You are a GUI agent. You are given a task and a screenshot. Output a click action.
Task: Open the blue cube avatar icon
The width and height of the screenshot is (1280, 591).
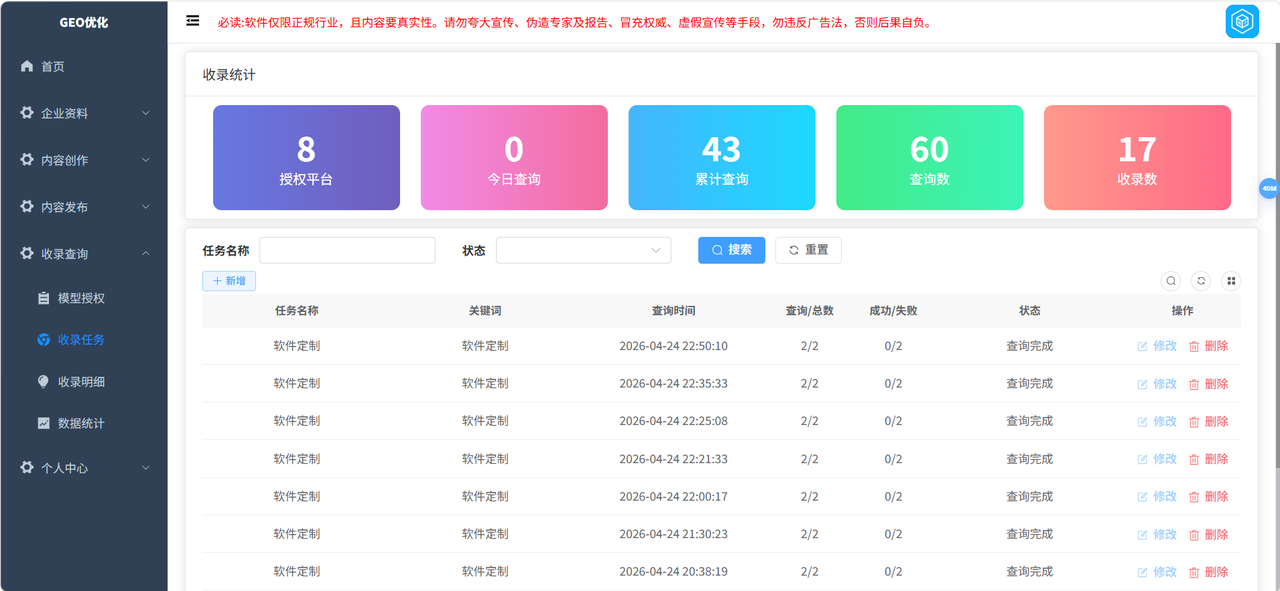tap(1242, 22)
